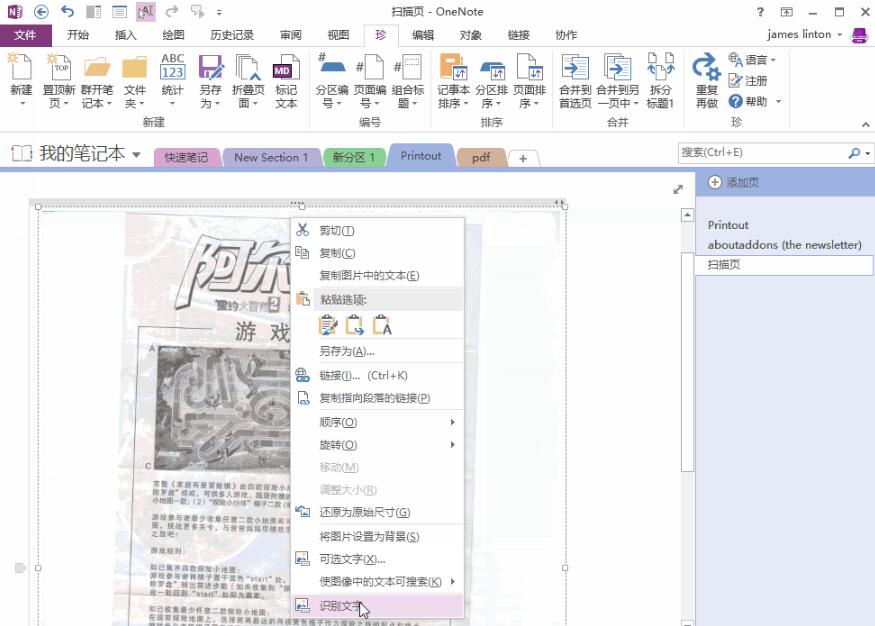Select 识别文字 in context menu

click(x=378, y=606)
